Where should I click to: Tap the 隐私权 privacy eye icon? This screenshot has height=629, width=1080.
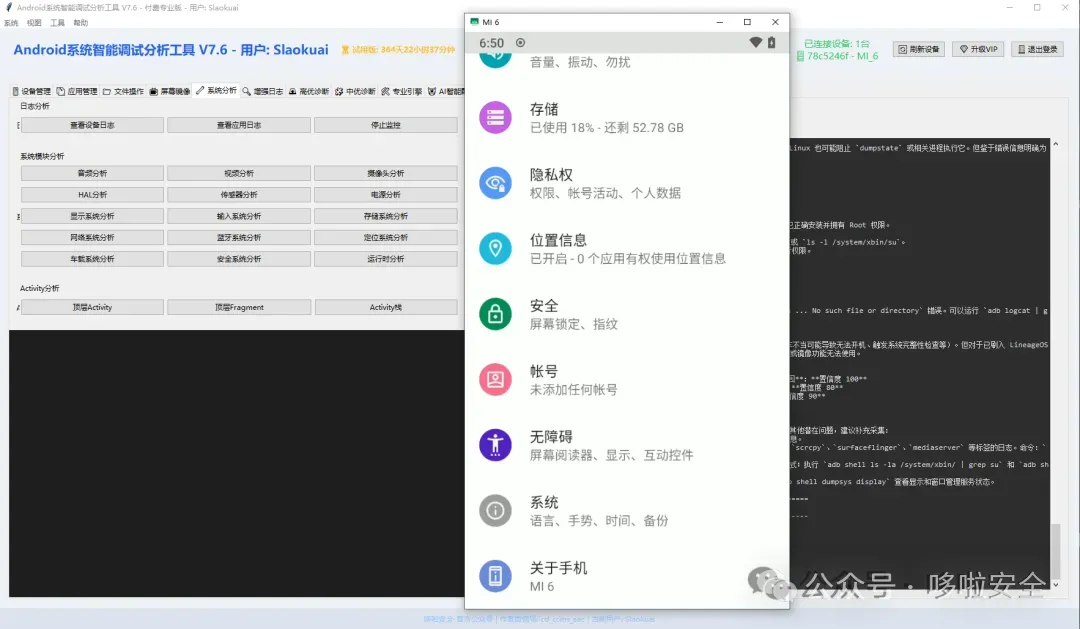click(x=495, y=183)
